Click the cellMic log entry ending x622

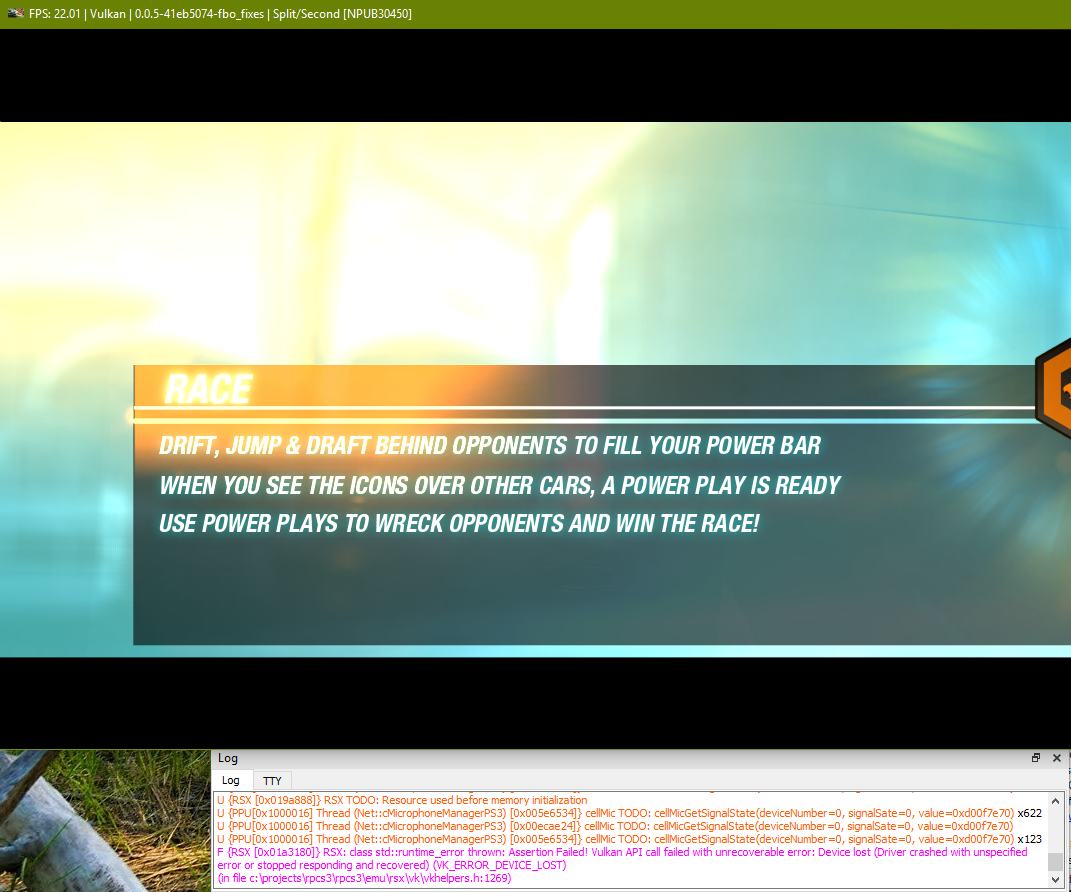(x=629, y=813)
